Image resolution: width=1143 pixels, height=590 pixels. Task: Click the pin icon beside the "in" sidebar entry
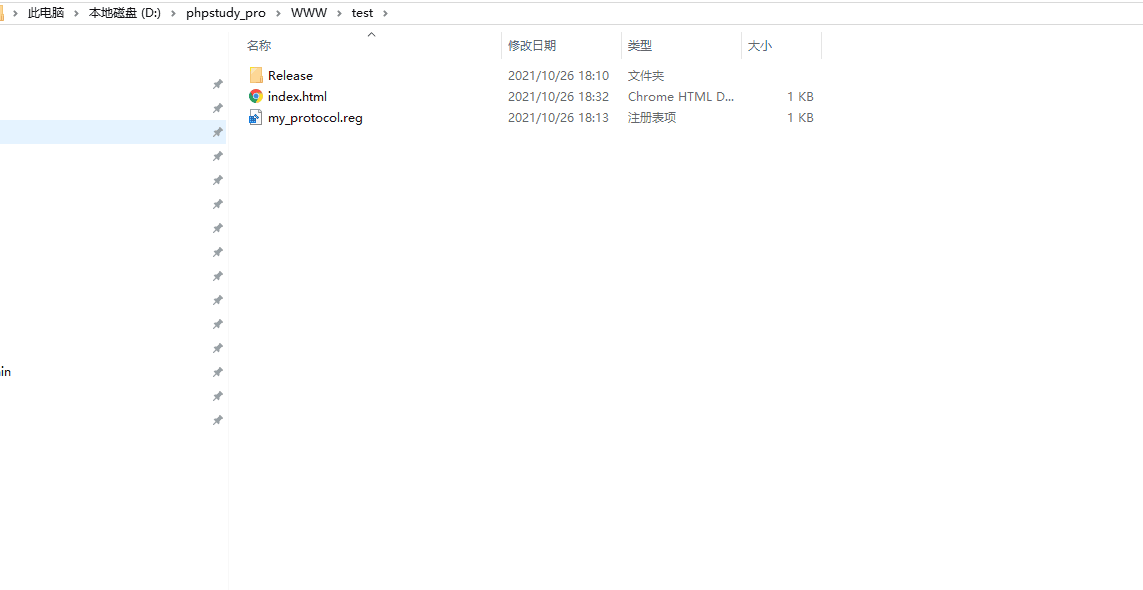[x=217, y=372]
